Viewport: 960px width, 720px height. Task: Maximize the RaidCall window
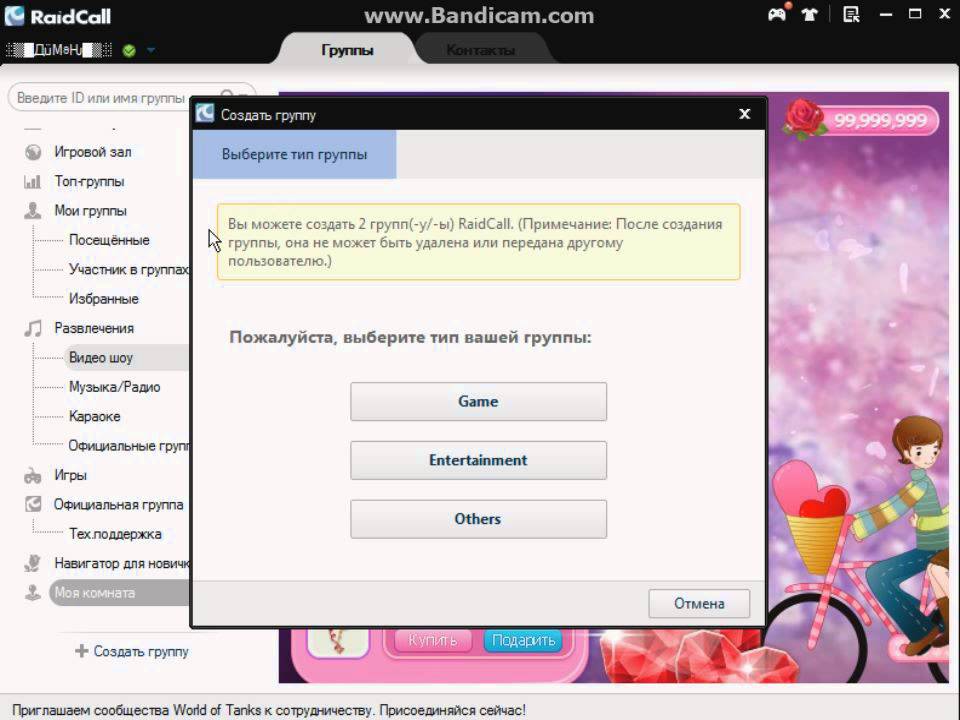[x=915, y=14]
